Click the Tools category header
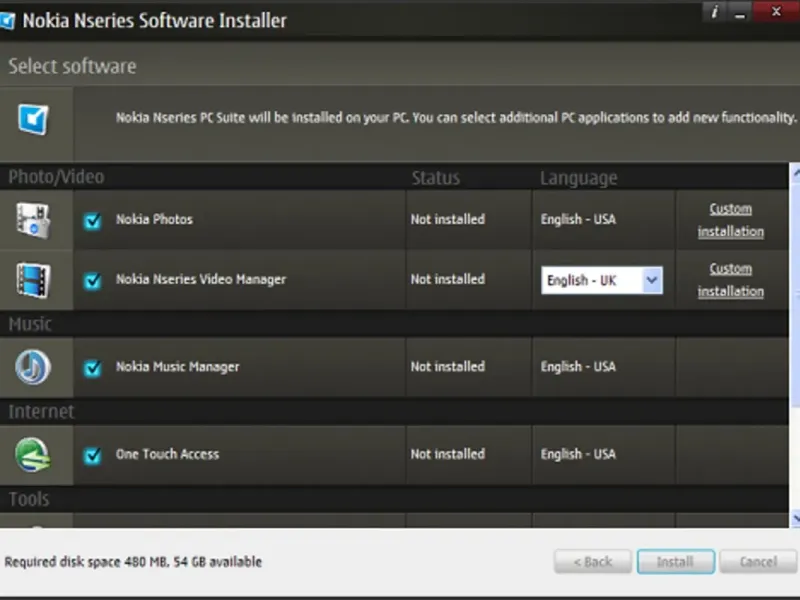This screenshot has height=600, width=800. tap(29, 499)
